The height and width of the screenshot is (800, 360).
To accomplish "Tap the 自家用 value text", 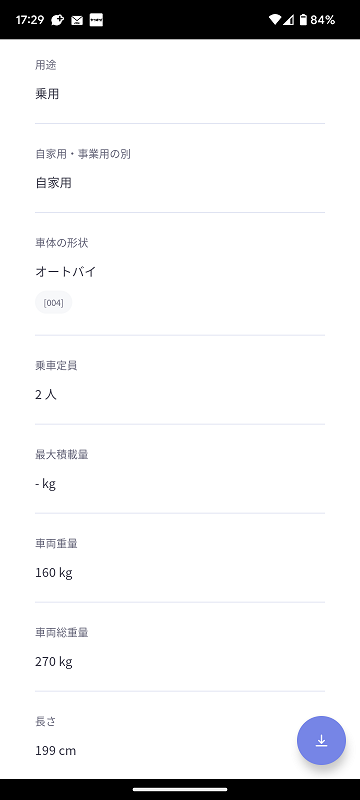I will [54, 183].
